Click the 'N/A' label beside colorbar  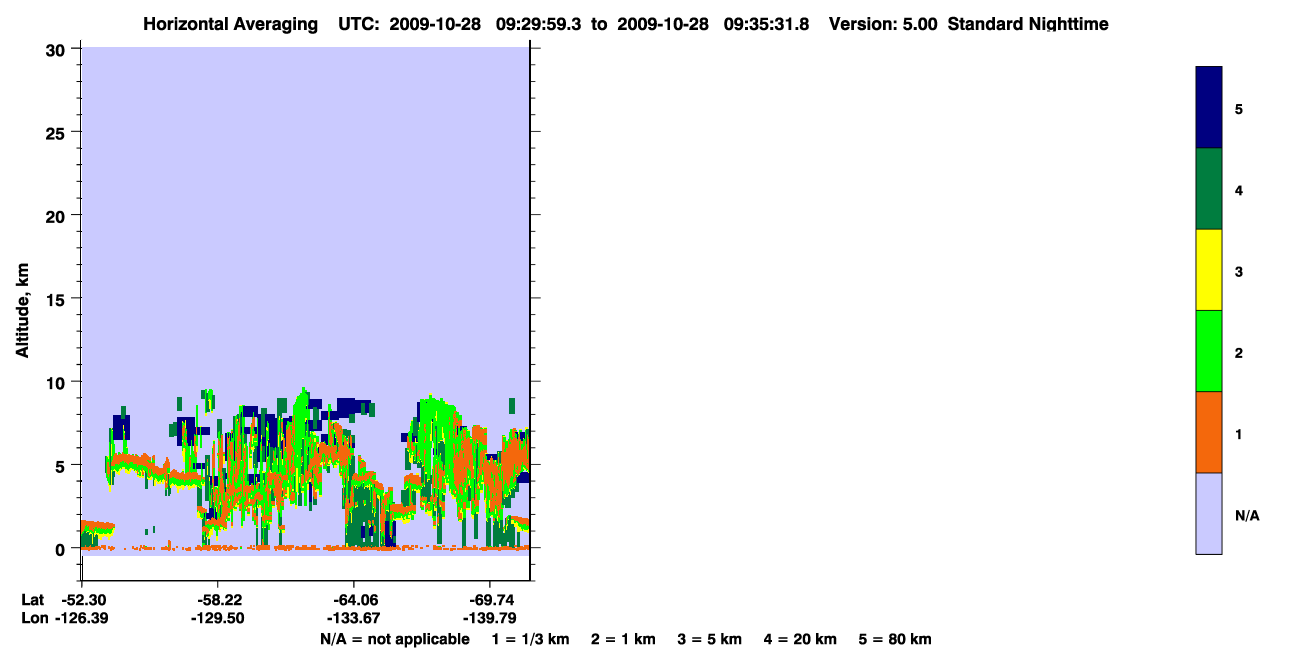click(x=1246, y=516)
